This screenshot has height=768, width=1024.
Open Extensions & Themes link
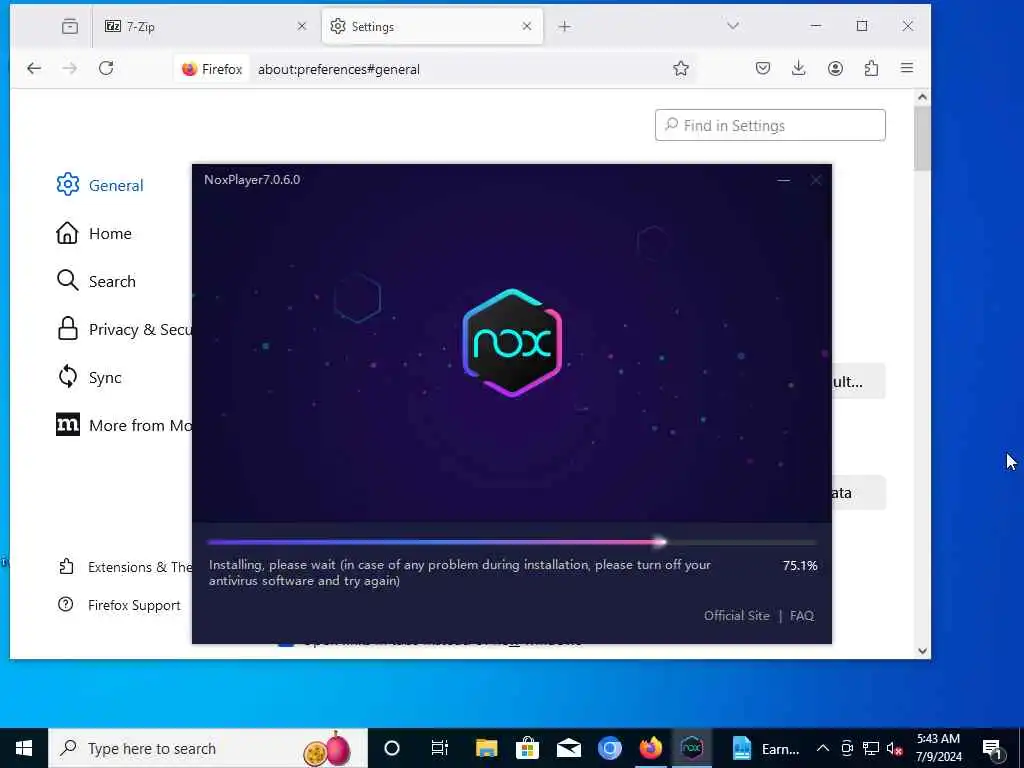[125, 567]
